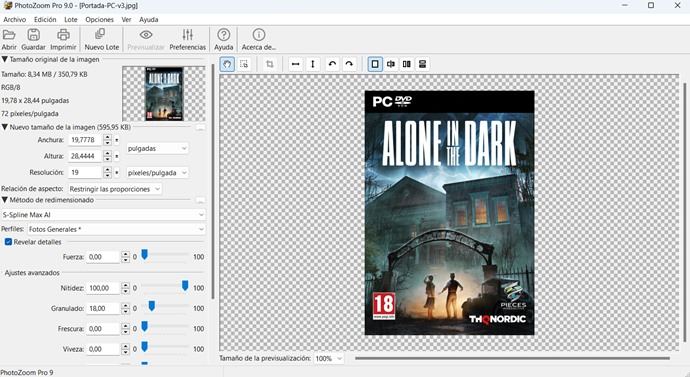The height and width of the screenshot is (377, 690).
Task: Click the Nitidez slider handle
Action: 185,286
